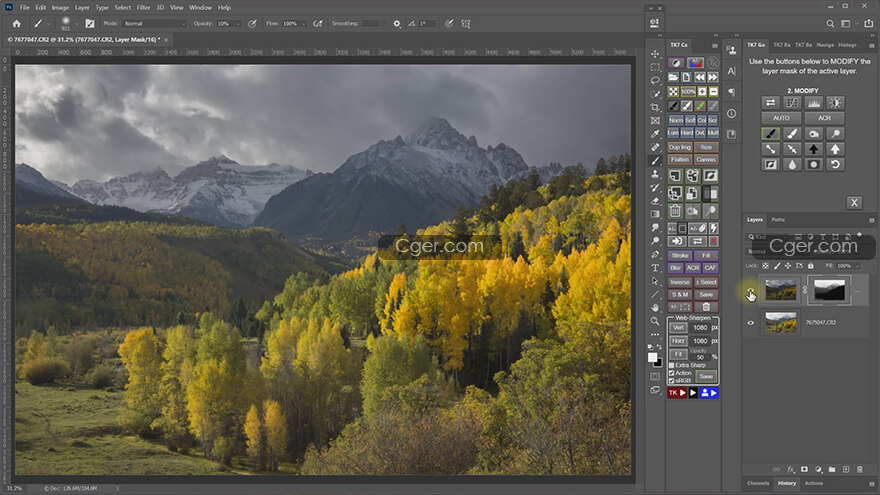880x495 pixels.
Task: Switch to the Actions tab
Action: pyautogui.click(x=814, y=483)
